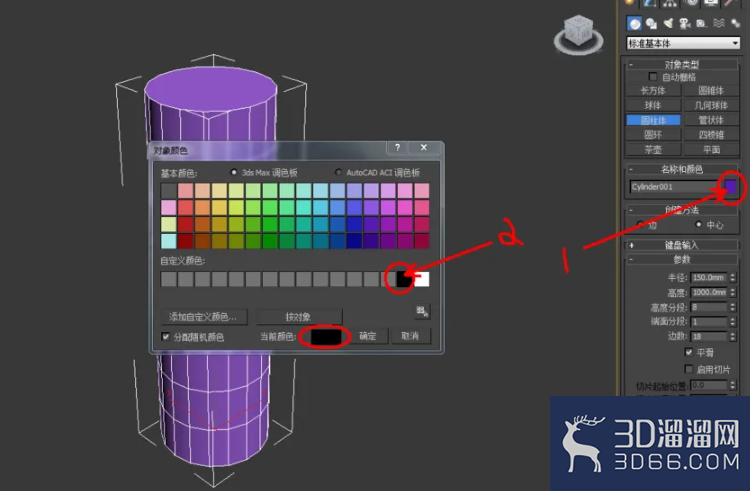Click the 平面 button
The image size is (750, 491).
click(x=711, y=150)
